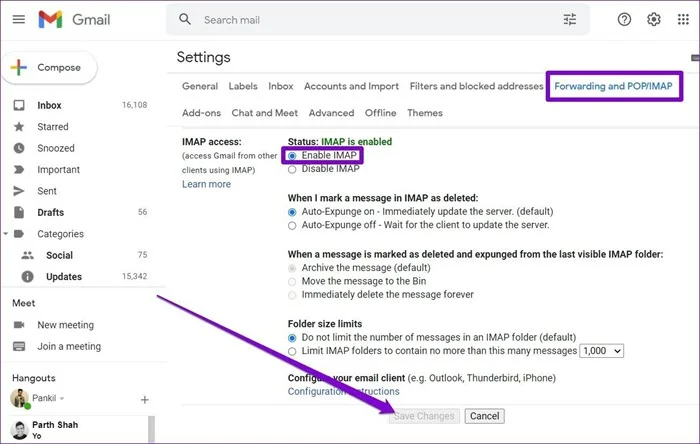Image resolution: width=700 pixels, height=444 pixels.
Task: Open the Chat and Meet tab
Action: click(265, 113)
